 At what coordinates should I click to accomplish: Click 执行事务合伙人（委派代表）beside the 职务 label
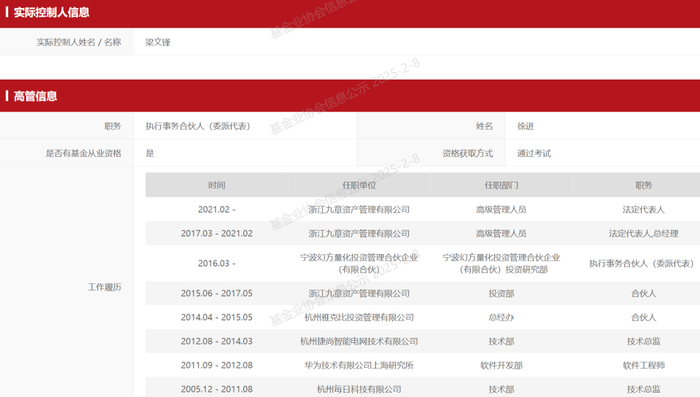198,126
